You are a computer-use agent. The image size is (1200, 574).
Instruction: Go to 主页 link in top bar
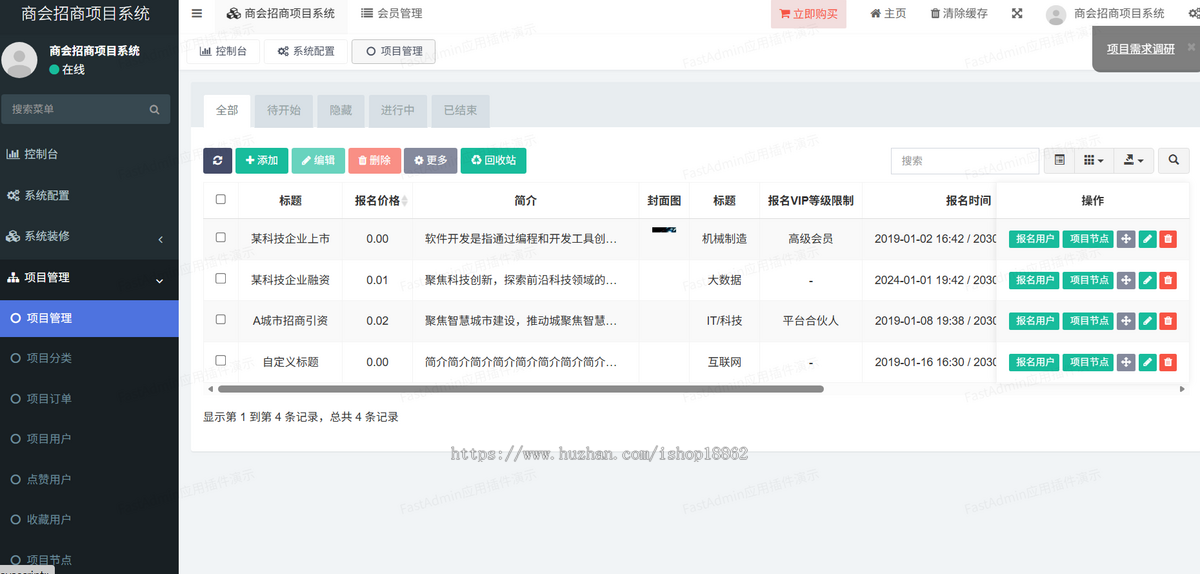(x=888, y=14)
